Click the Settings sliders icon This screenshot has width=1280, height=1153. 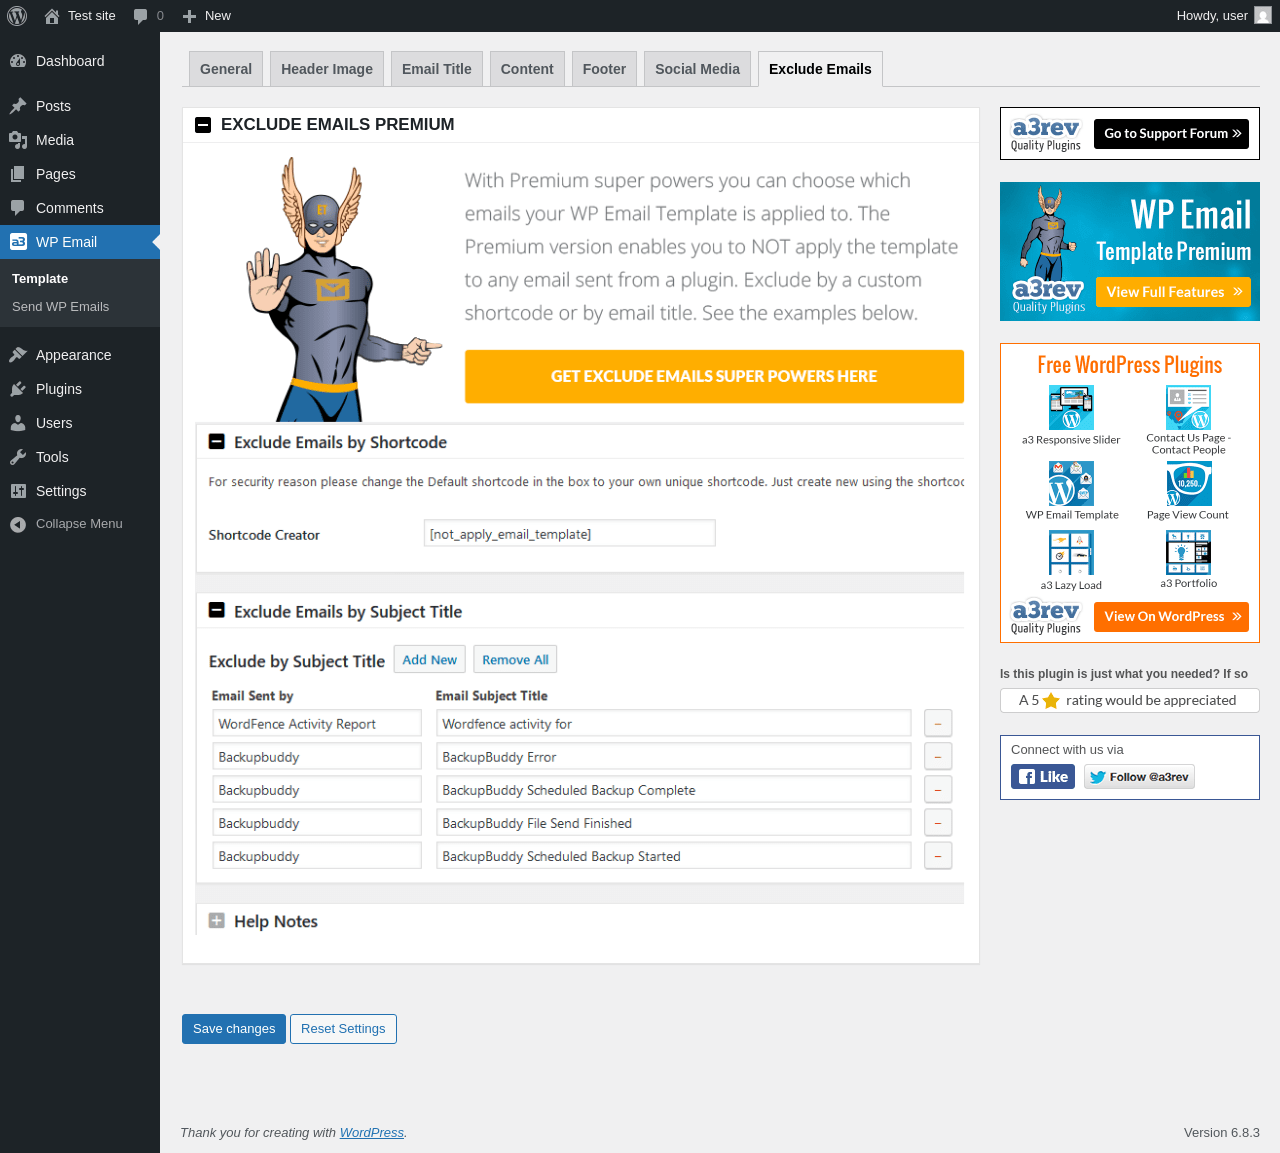tap(18, 491)
